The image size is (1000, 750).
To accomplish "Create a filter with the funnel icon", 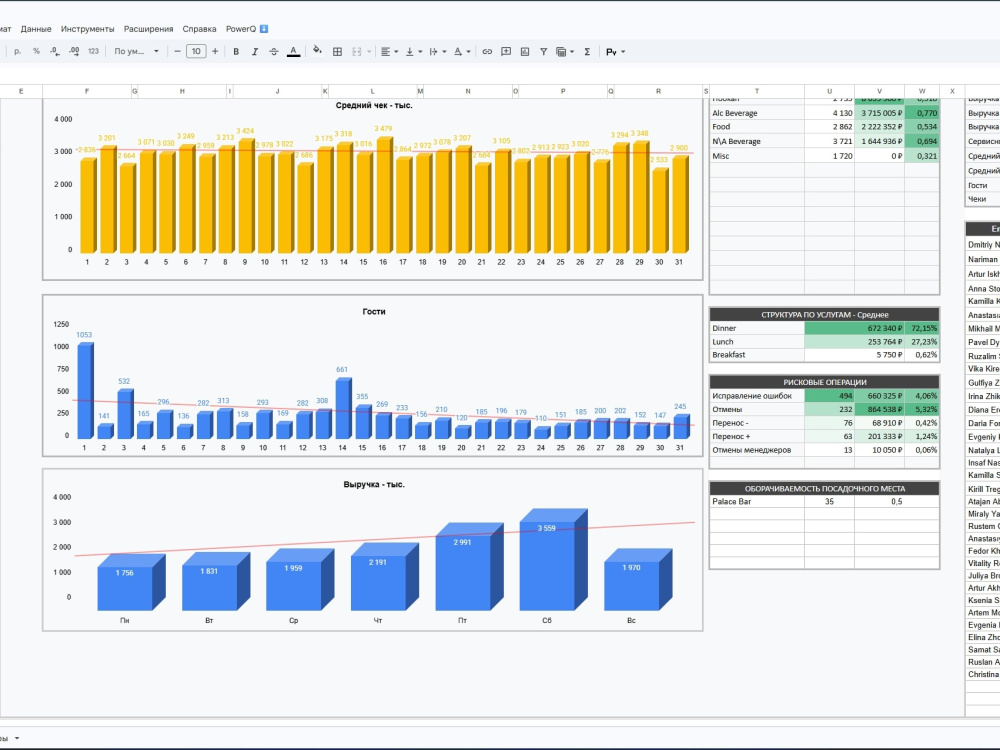I will coord(543,52).
